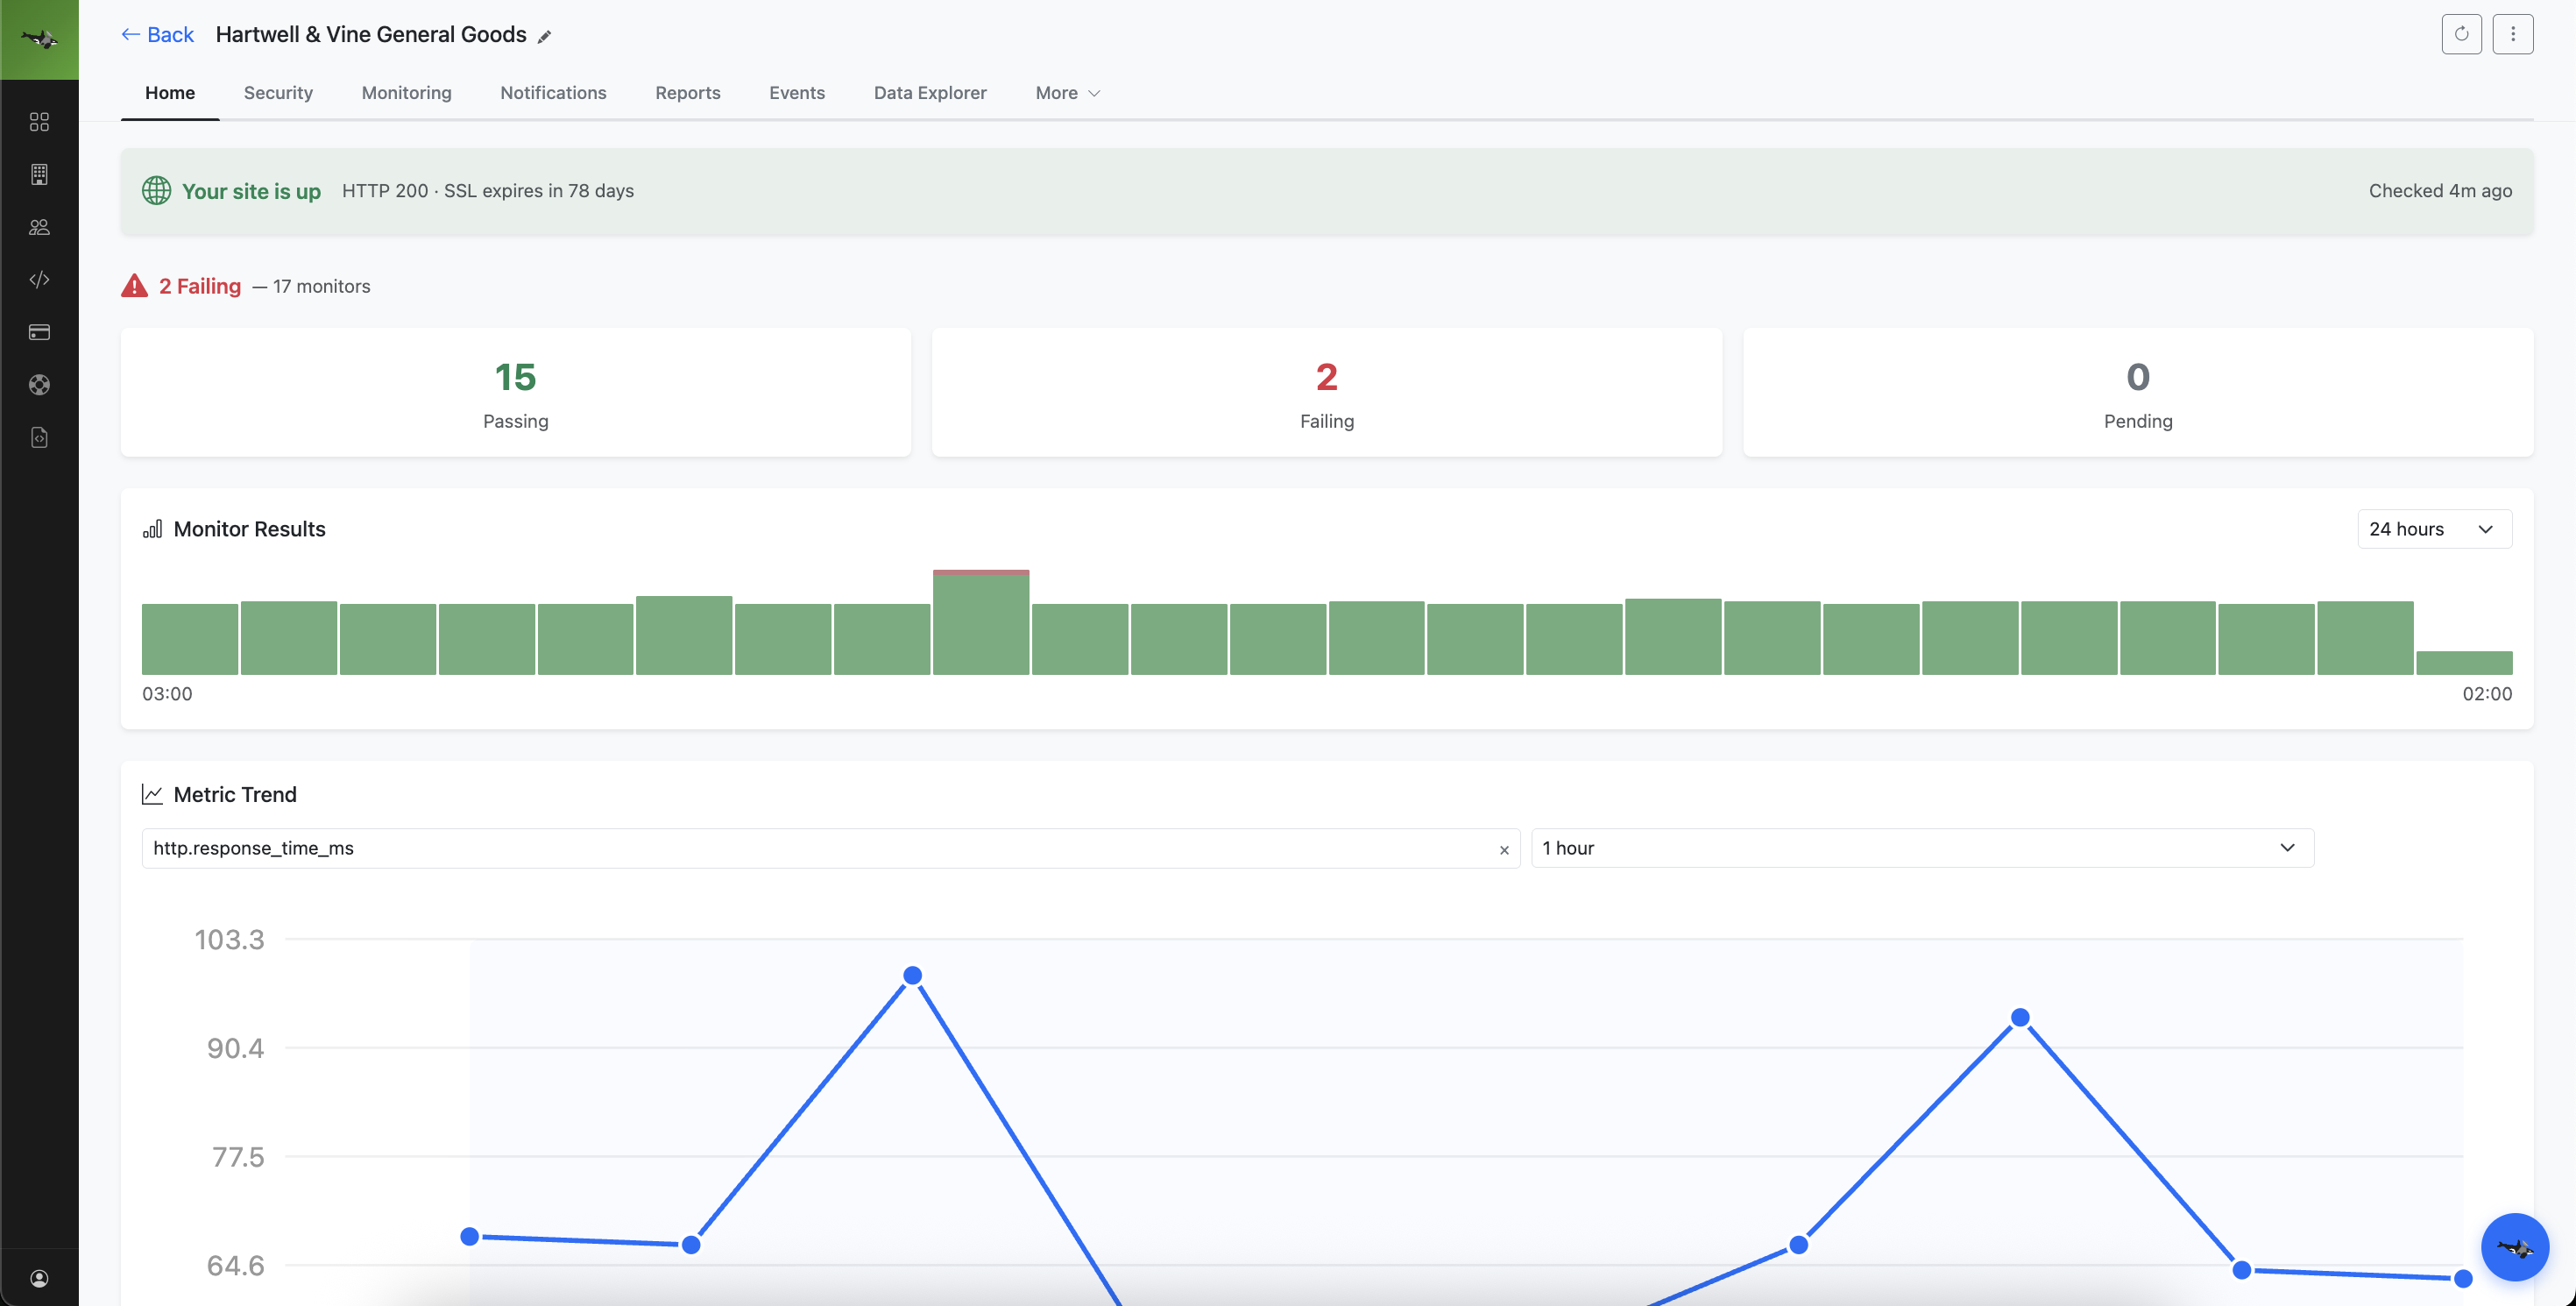Refresh the page with the reload icon
This screenshot has width=2576, height=1306.
pos(2461,34)
